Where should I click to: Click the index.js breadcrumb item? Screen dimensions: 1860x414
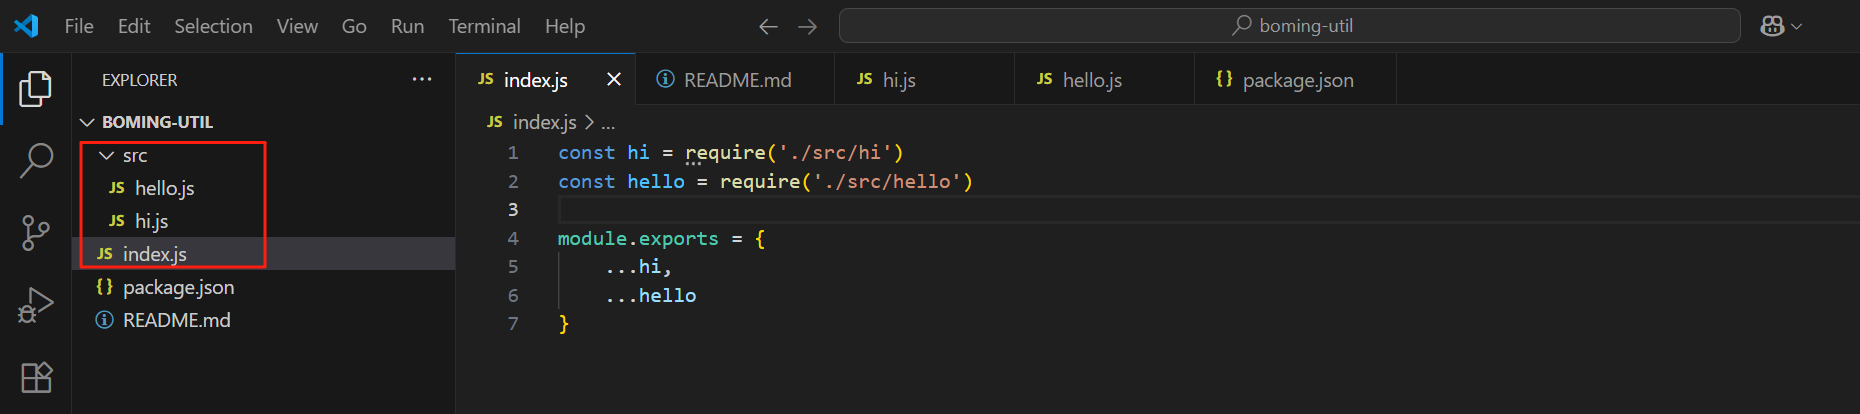(544, 122)
